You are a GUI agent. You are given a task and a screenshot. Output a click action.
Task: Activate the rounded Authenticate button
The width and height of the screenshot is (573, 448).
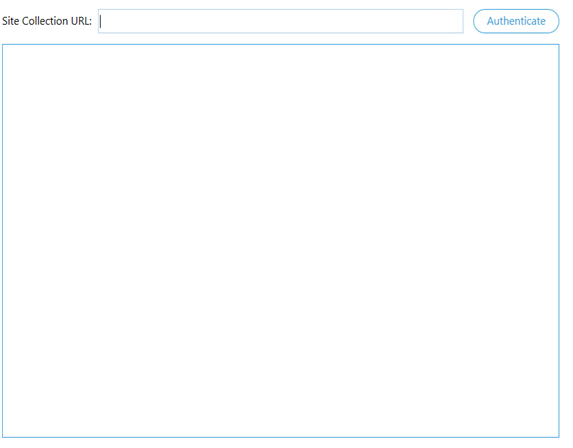coord(516,21)
